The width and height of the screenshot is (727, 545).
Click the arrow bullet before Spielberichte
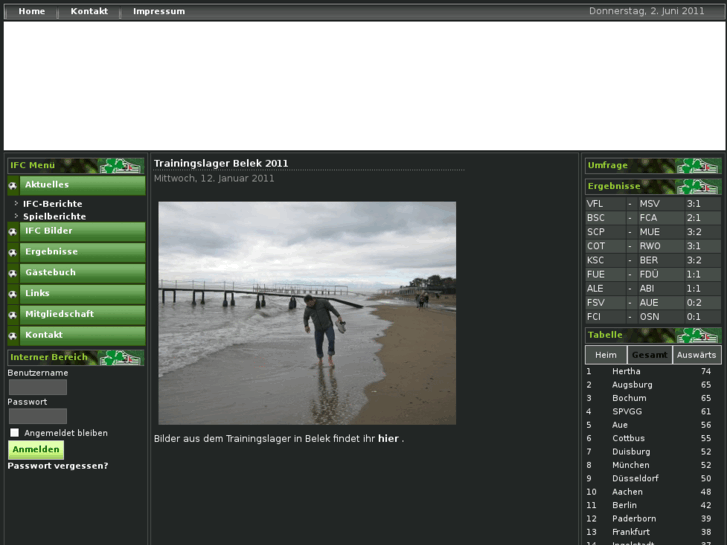[x=16, y=216]
